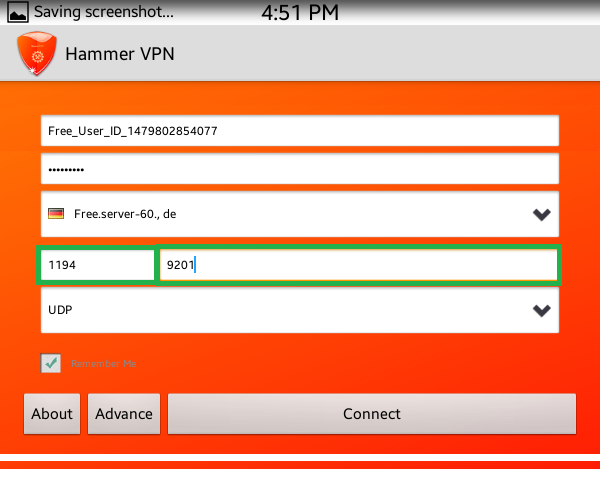Click the Remember Me label
This screenshot has width=600, height=484.
coord(104,363)
